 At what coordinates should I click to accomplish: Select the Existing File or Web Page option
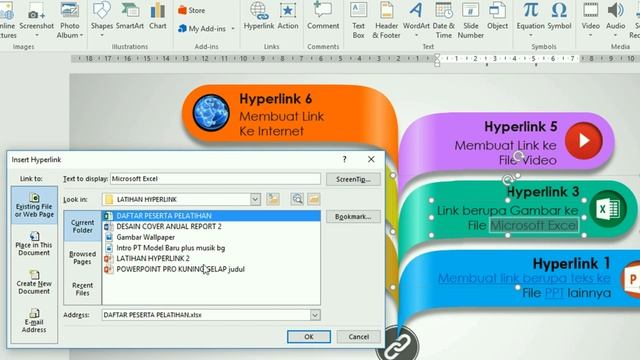coord(34,206)
